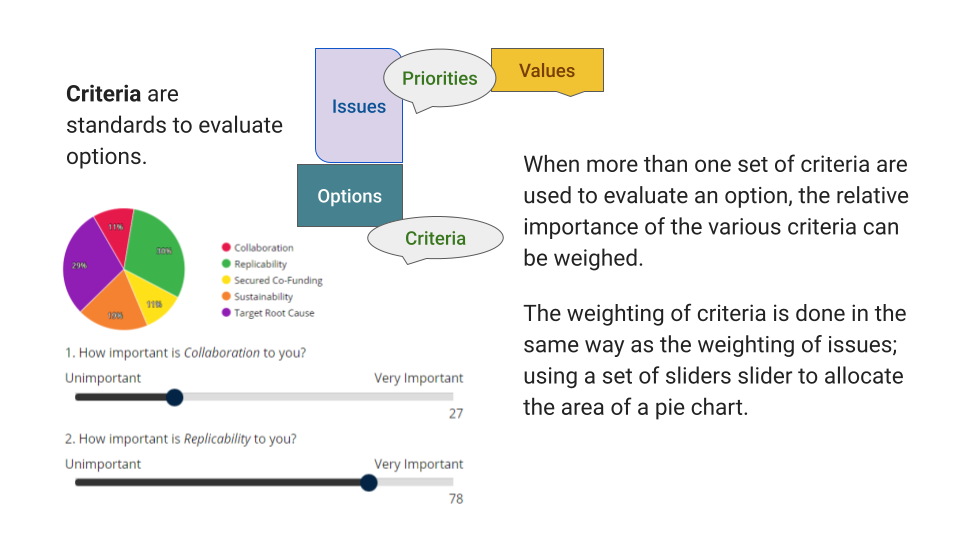Image resolution: width=960 pixels, height=540 pixels.
Task: Click the Collaboration slider handle
Action: point(174,397)
